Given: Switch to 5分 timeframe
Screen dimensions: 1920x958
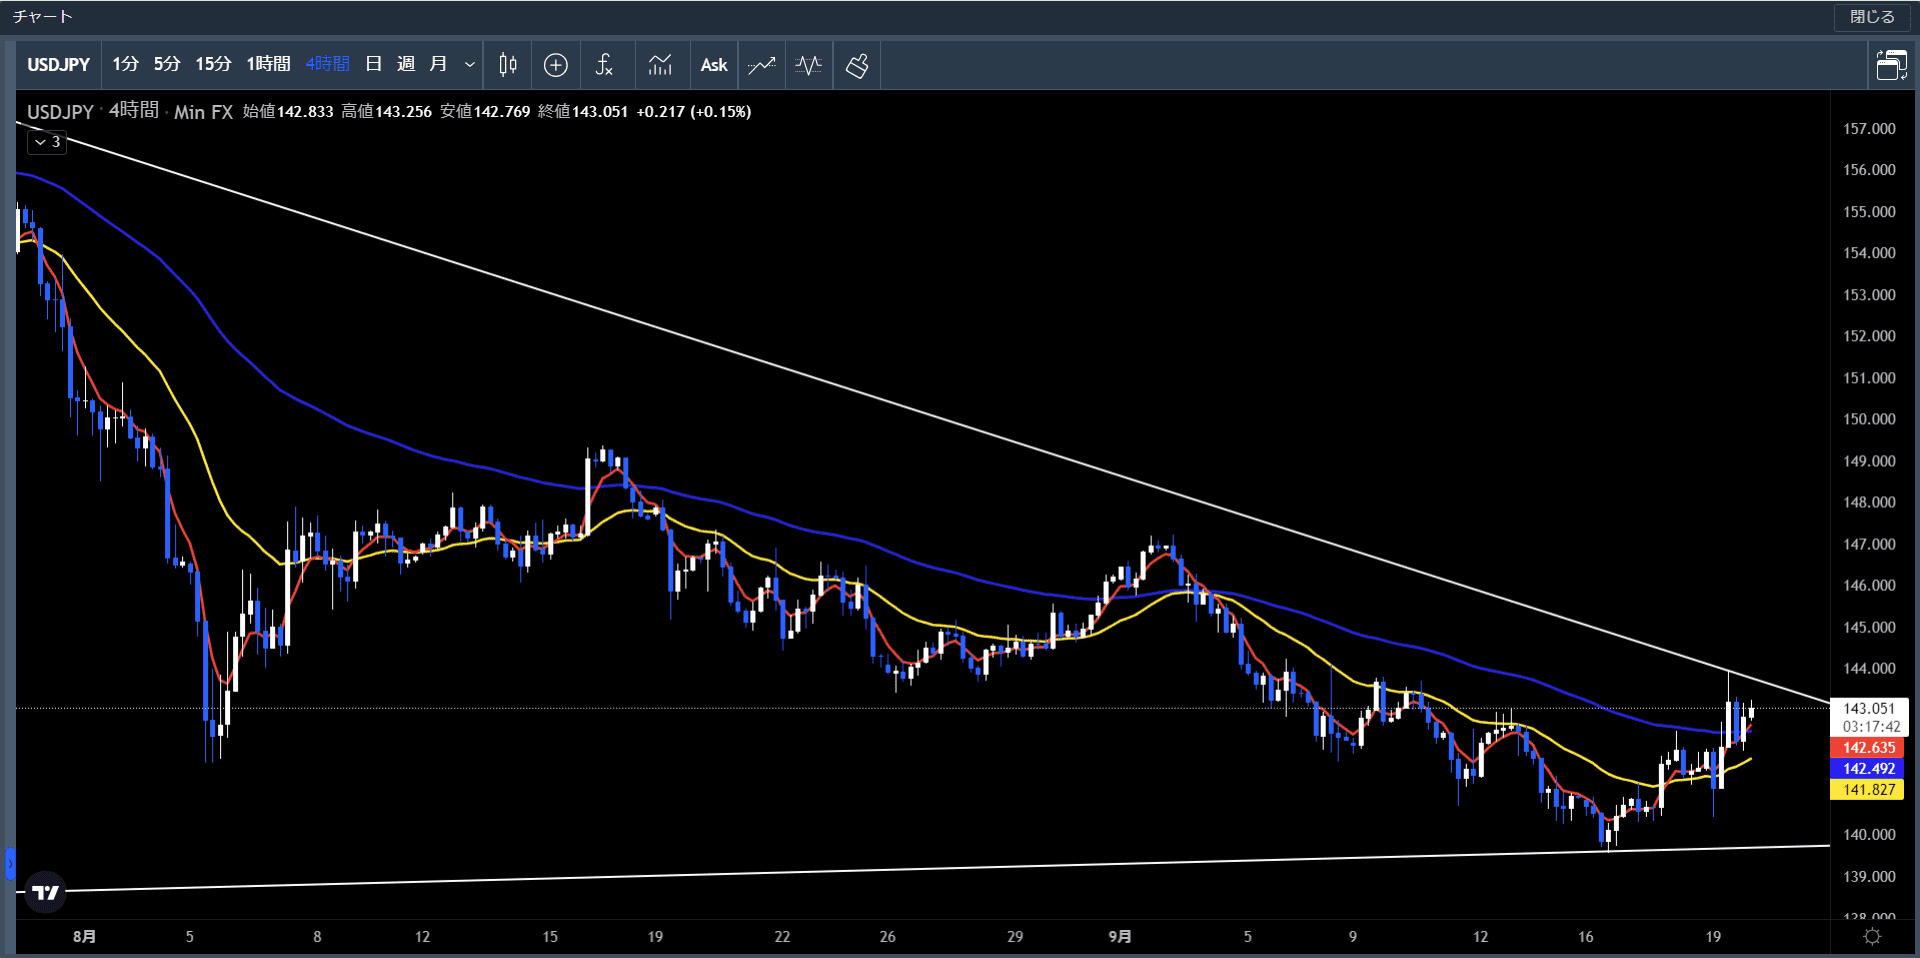Looking at the screenshot, I should tap(167, 65).
